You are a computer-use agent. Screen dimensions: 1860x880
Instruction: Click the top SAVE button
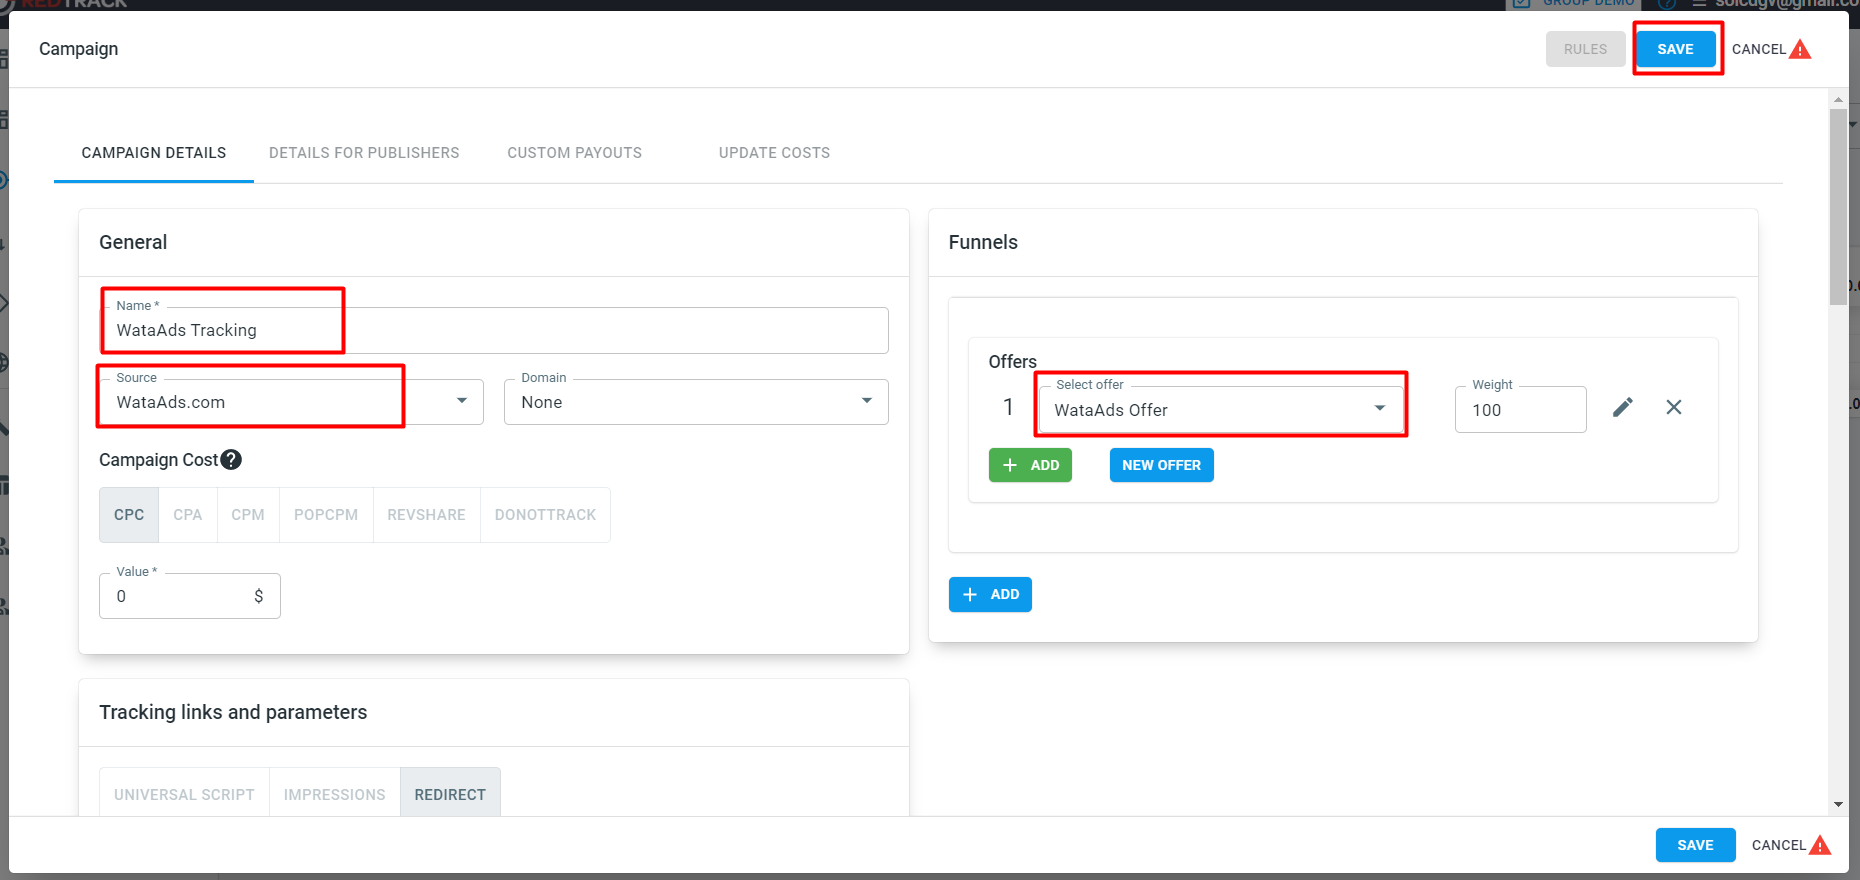coord(1675,49)
